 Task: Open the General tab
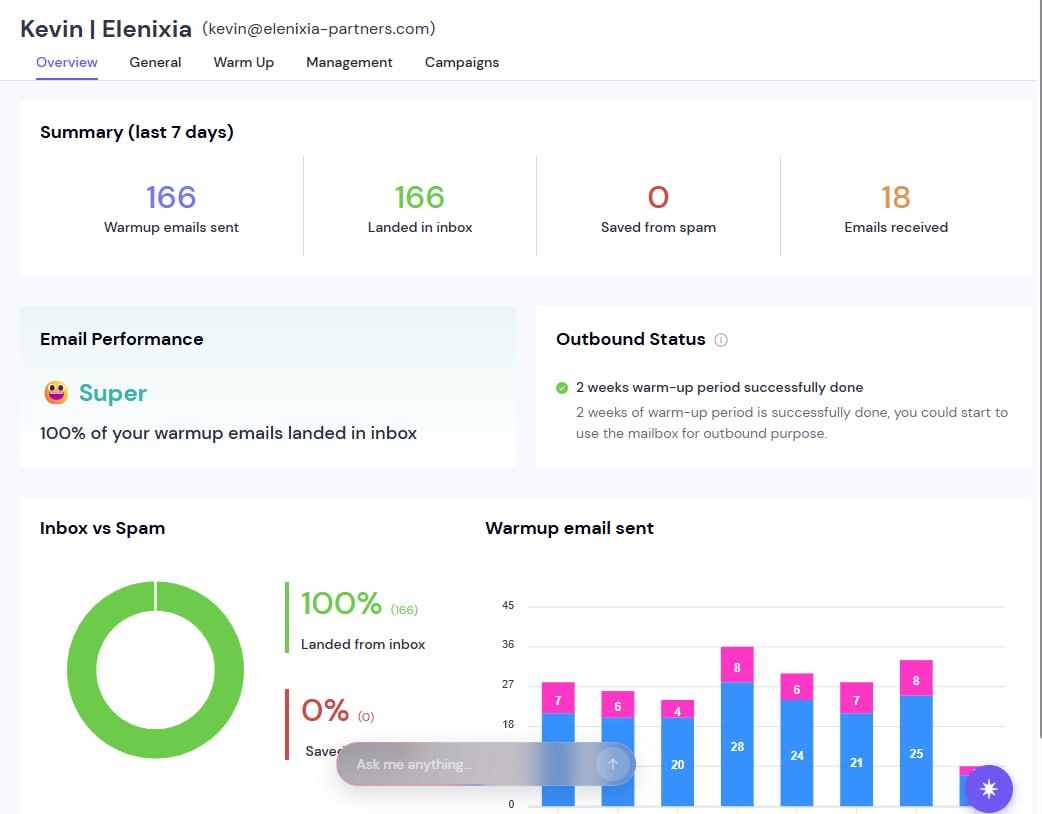coord(156,62)
